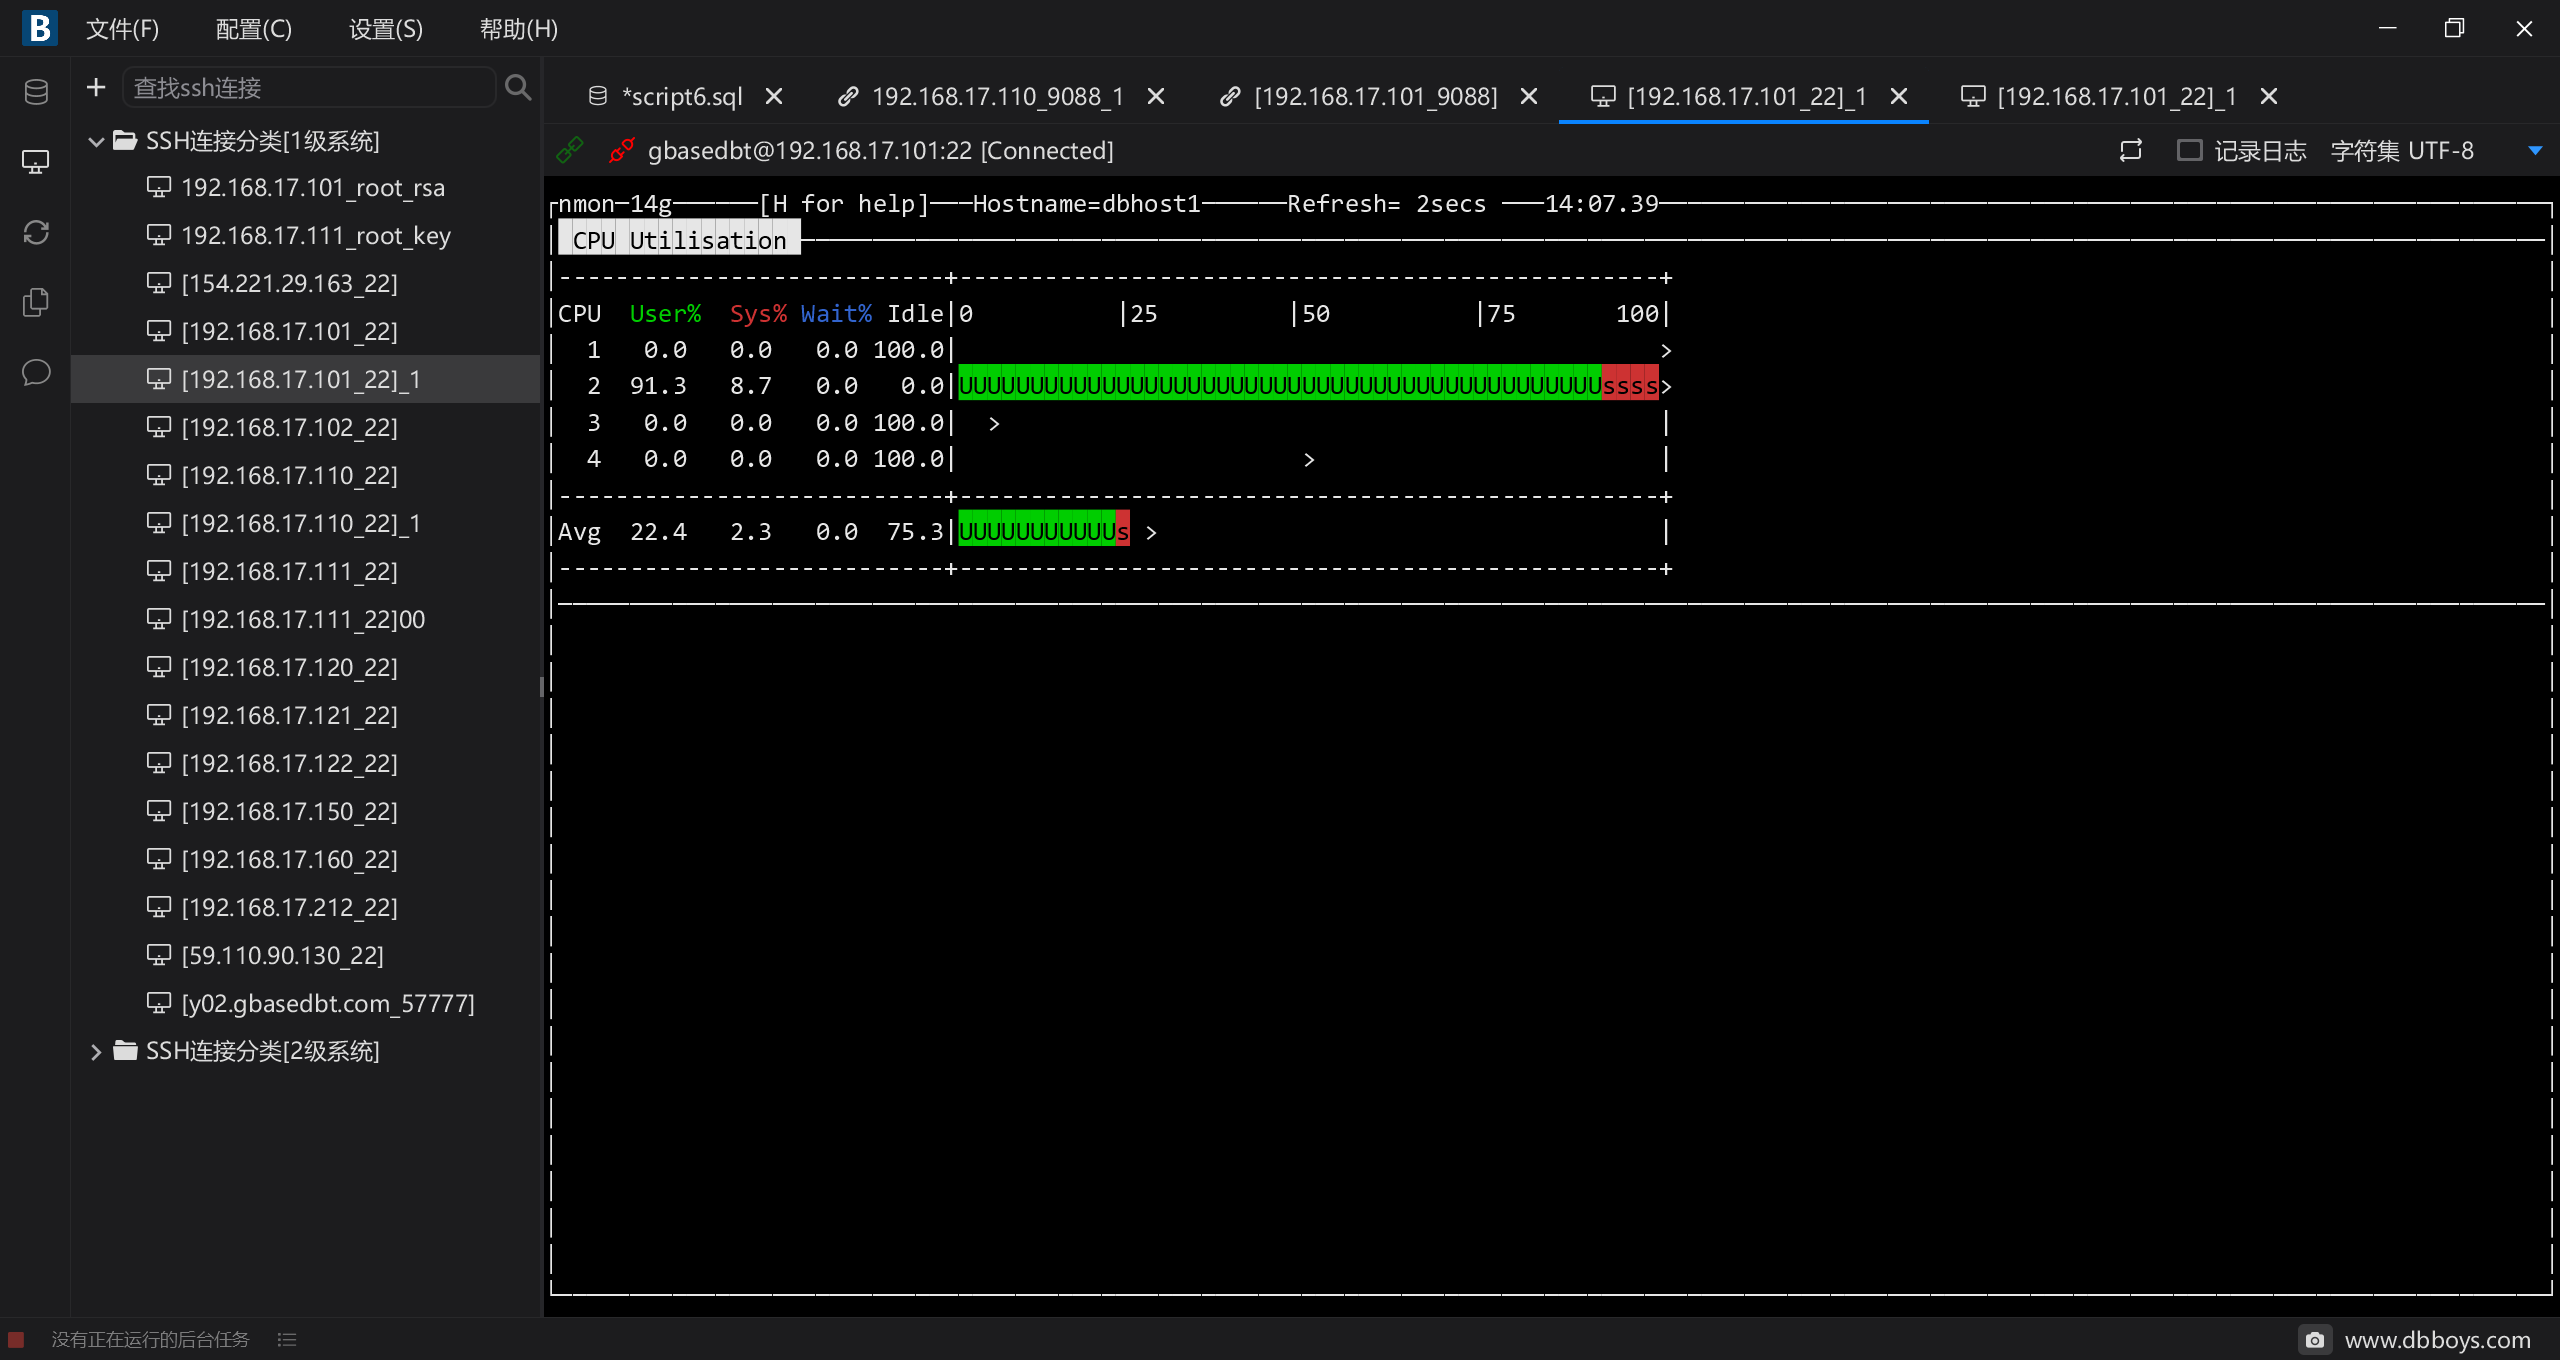Open the 配置(C) menu
Screen dimensions: 2560x1360
coord(254,29)
